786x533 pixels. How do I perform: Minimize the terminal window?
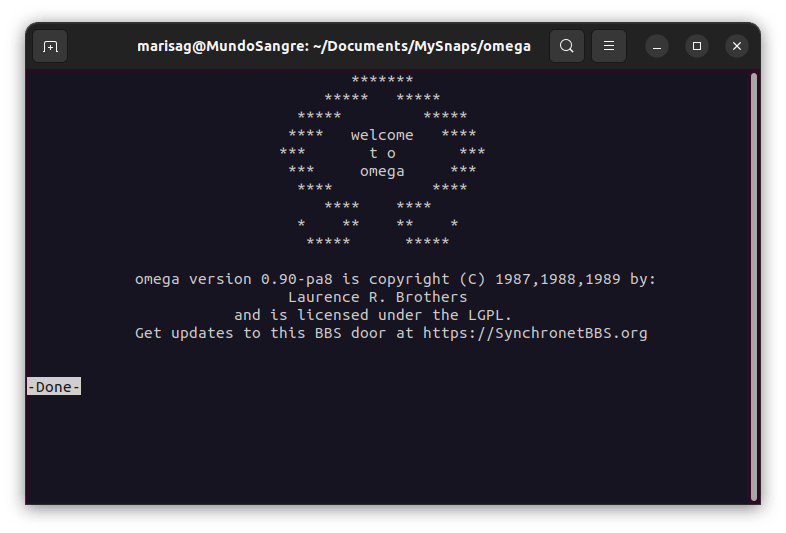[x=657, y=46]
